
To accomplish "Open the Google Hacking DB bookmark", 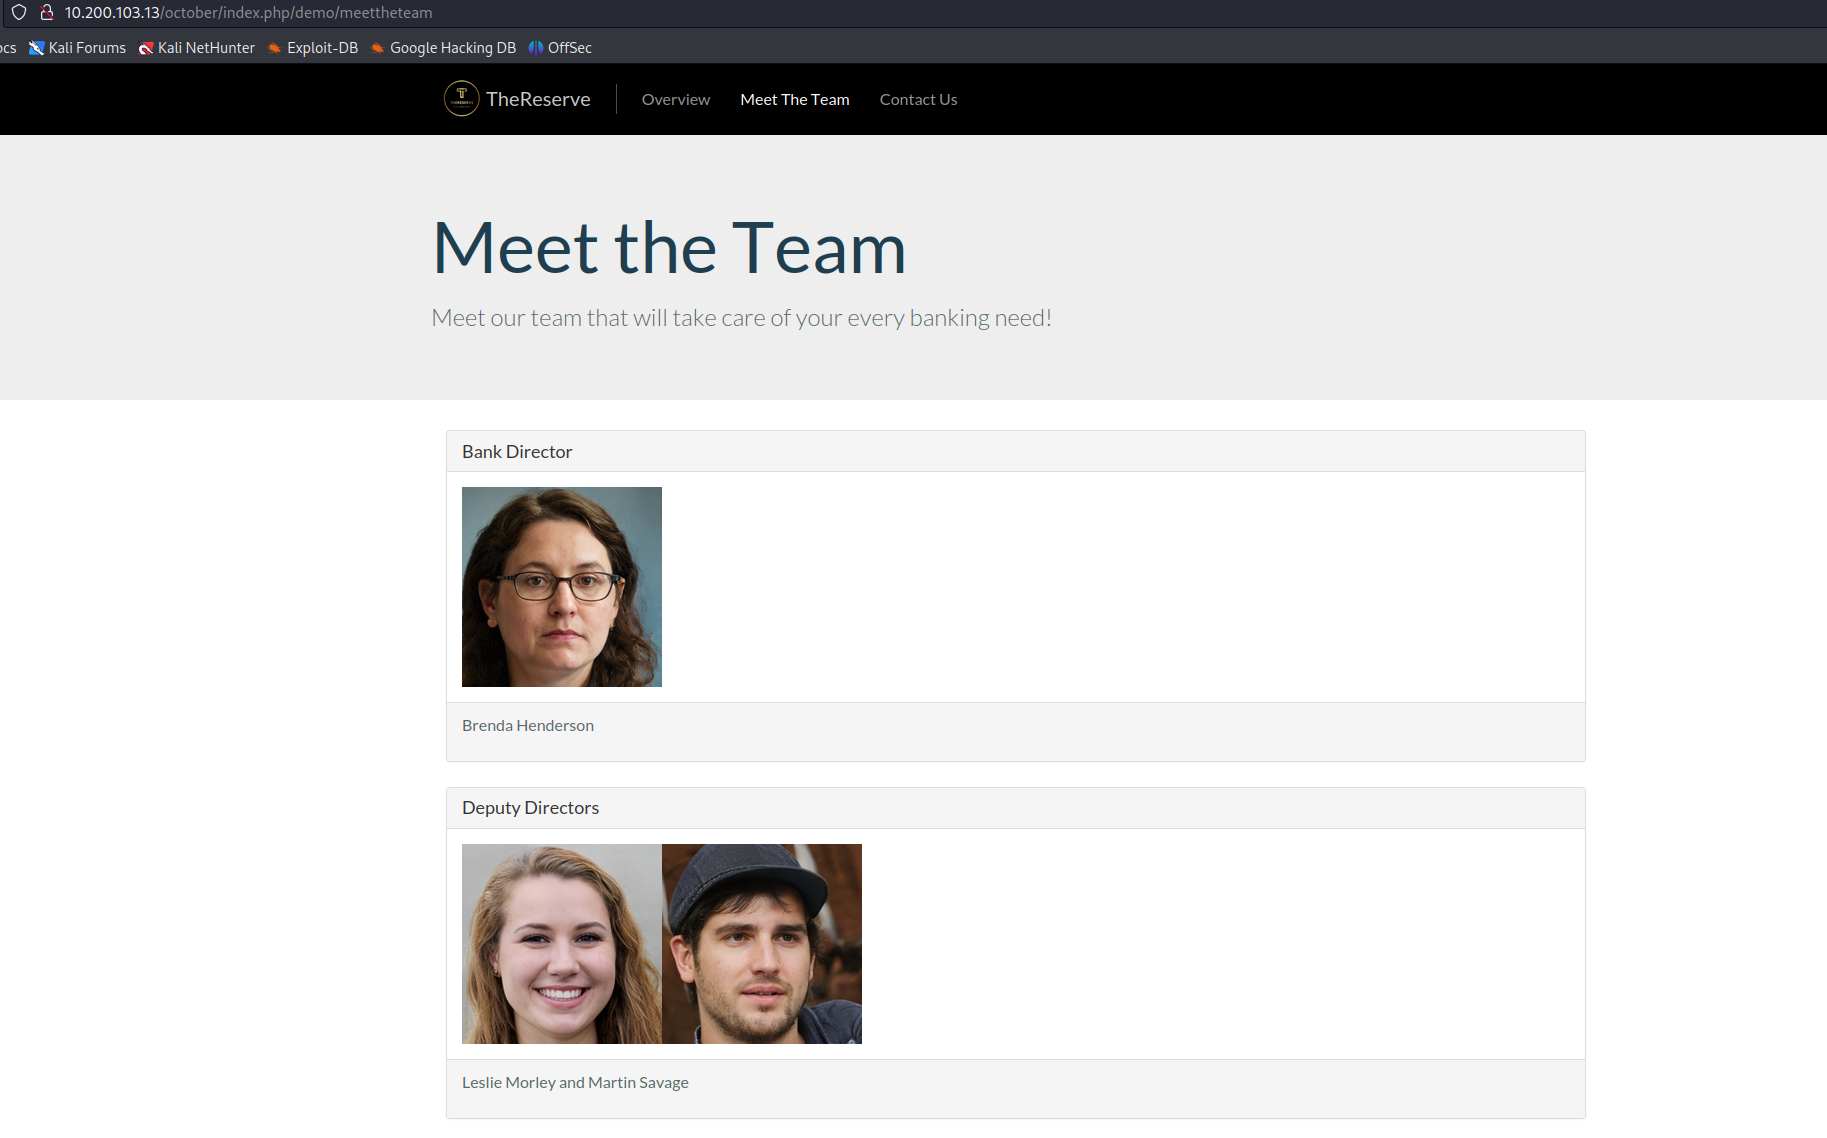I will click(443, 48).
